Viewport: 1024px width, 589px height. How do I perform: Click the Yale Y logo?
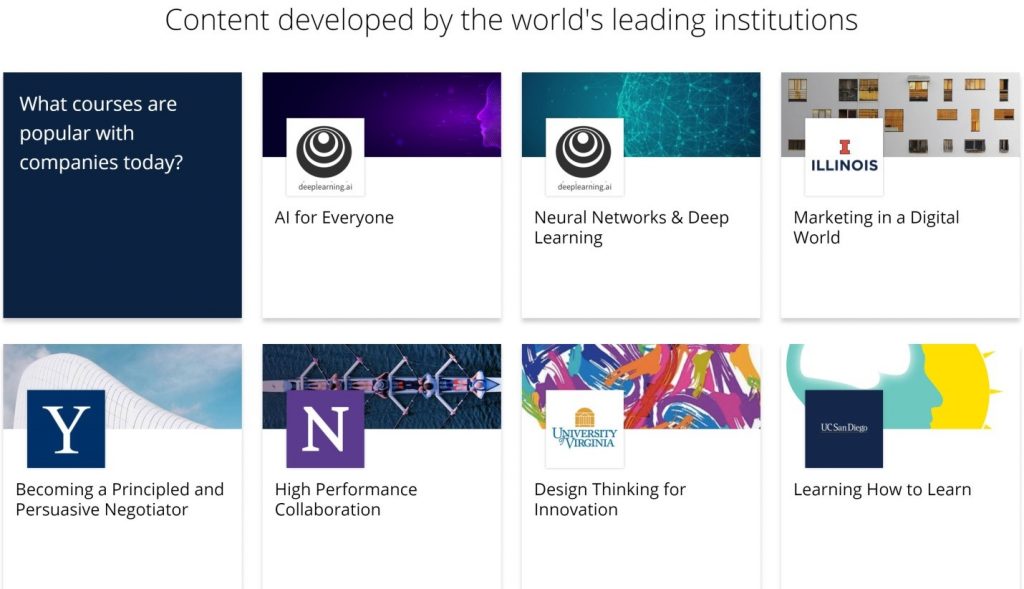(66, 429)
